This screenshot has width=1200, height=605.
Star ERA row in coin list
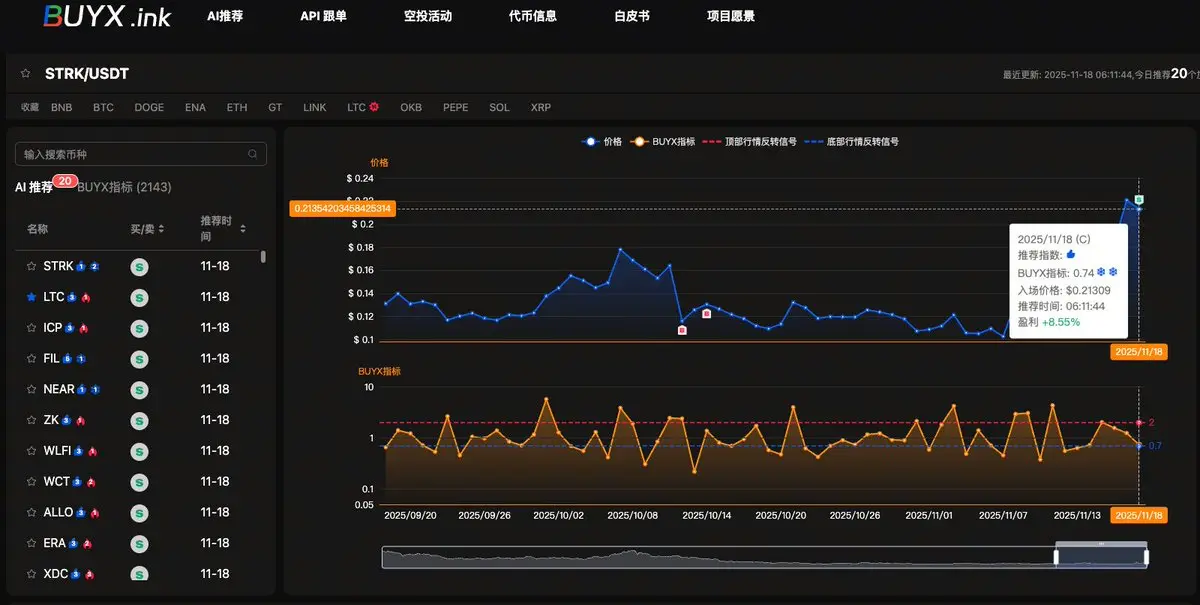[32, 543]
